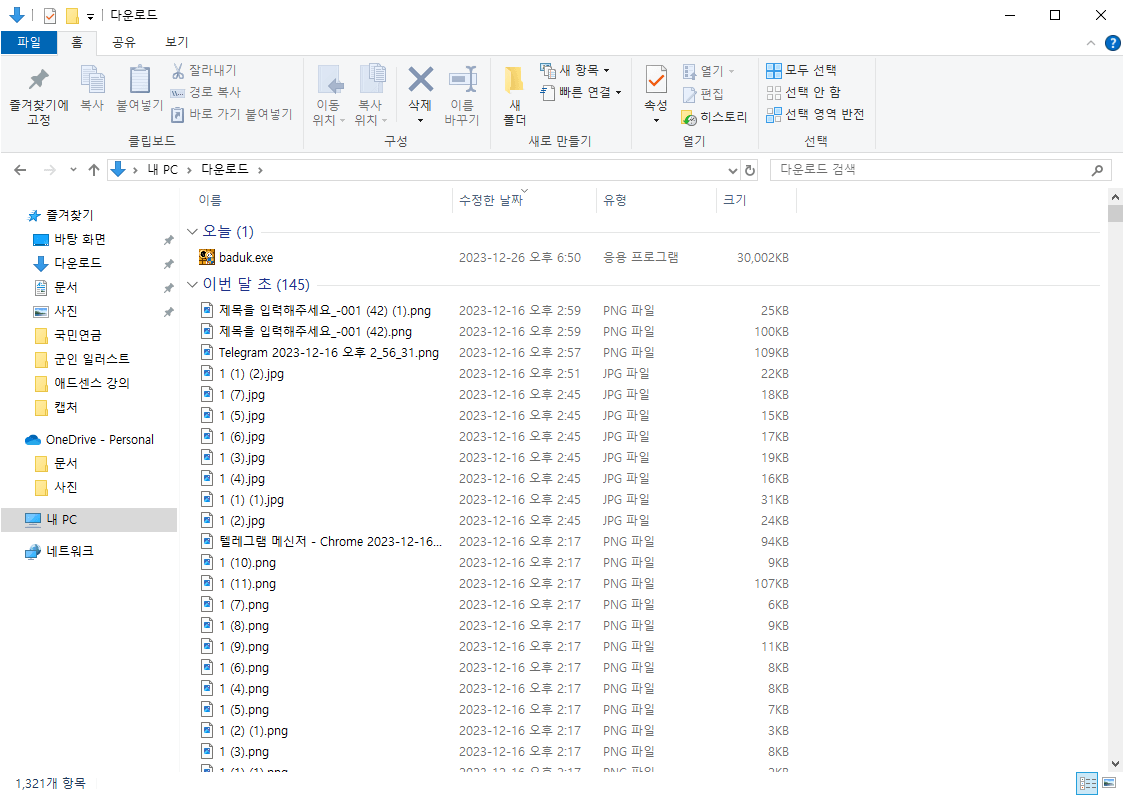This screenshot has width=1123, height=795.
Task: Select 텔레그램 메신저 - Chrome file
Action: coord(330,541)
